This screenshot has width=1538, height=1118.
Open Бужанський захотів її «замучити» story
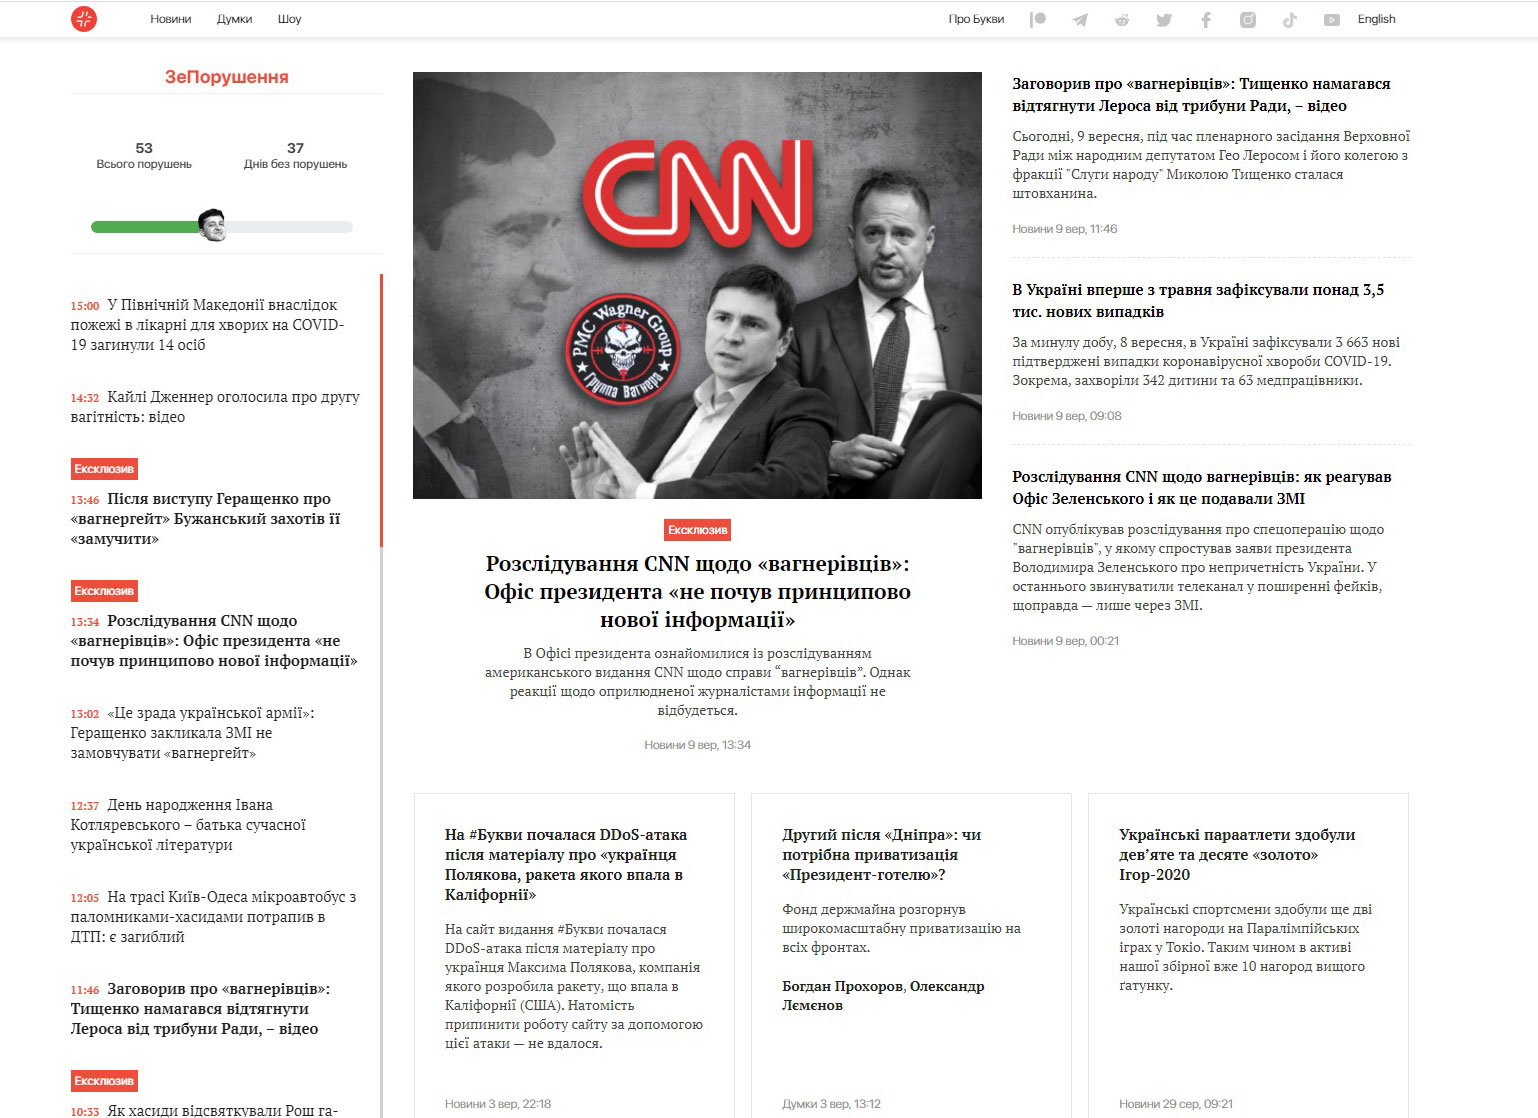click(x=206, y=519)
